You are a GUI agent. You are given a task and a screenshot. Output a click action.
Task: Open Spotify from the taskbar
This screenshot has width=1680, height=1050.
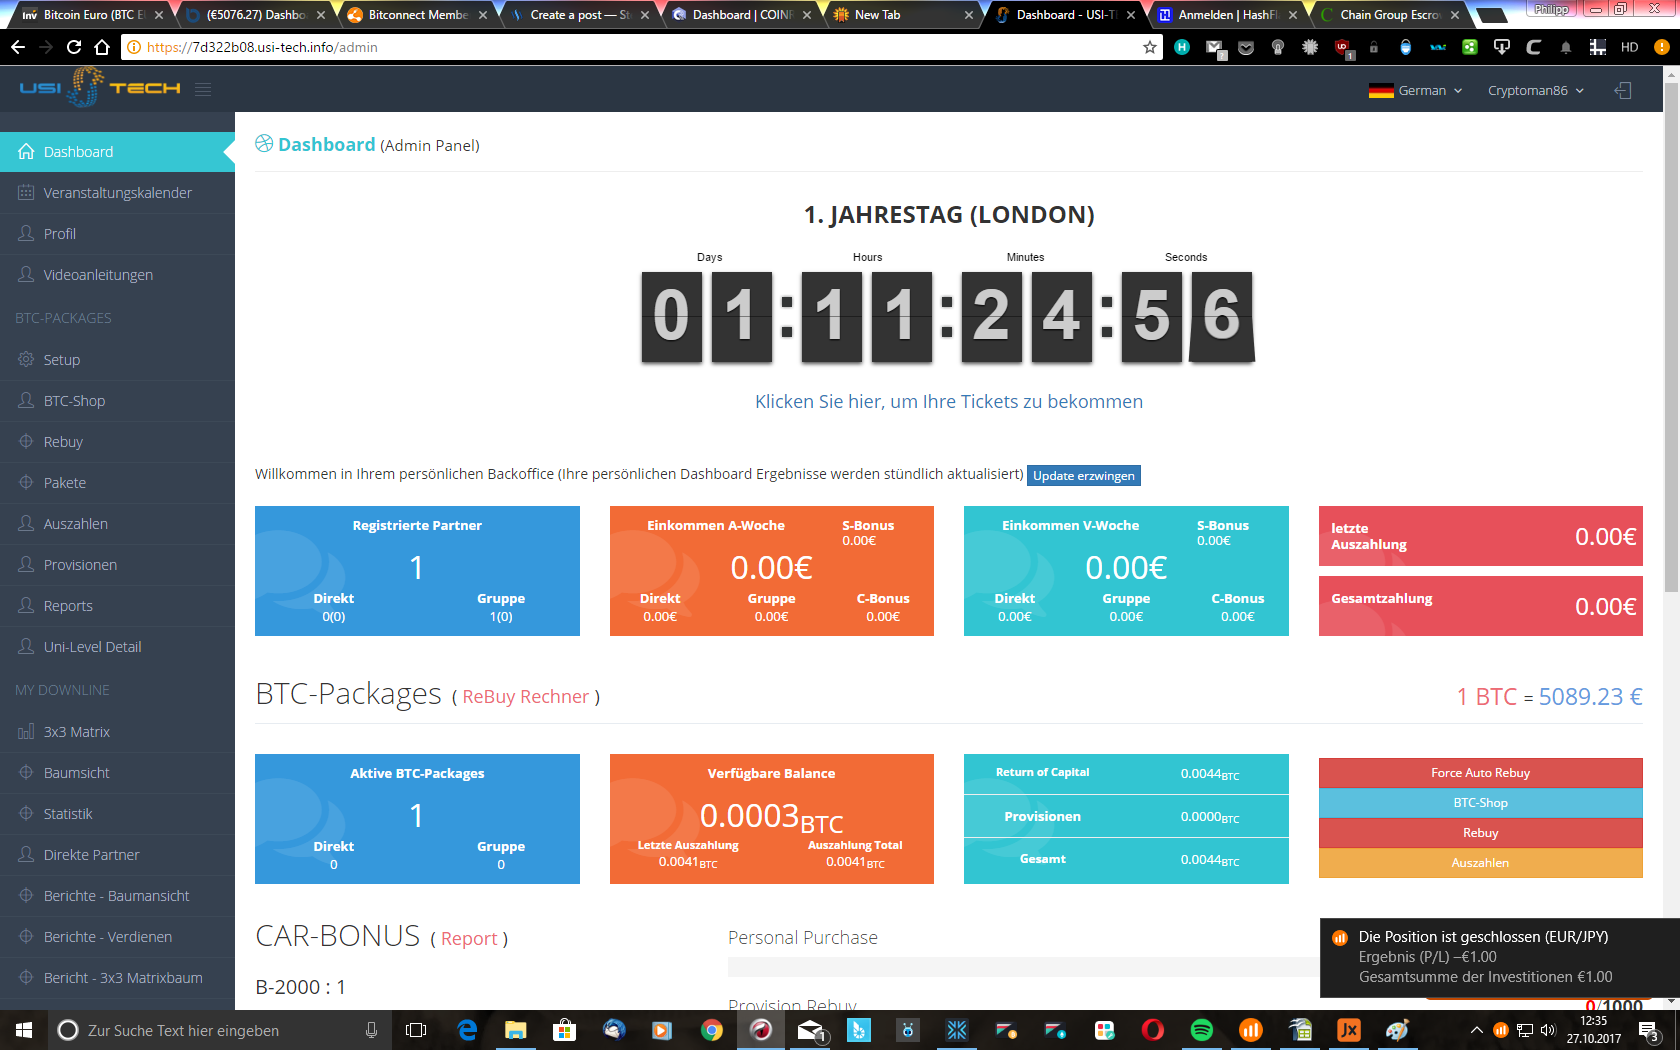1202,1030
